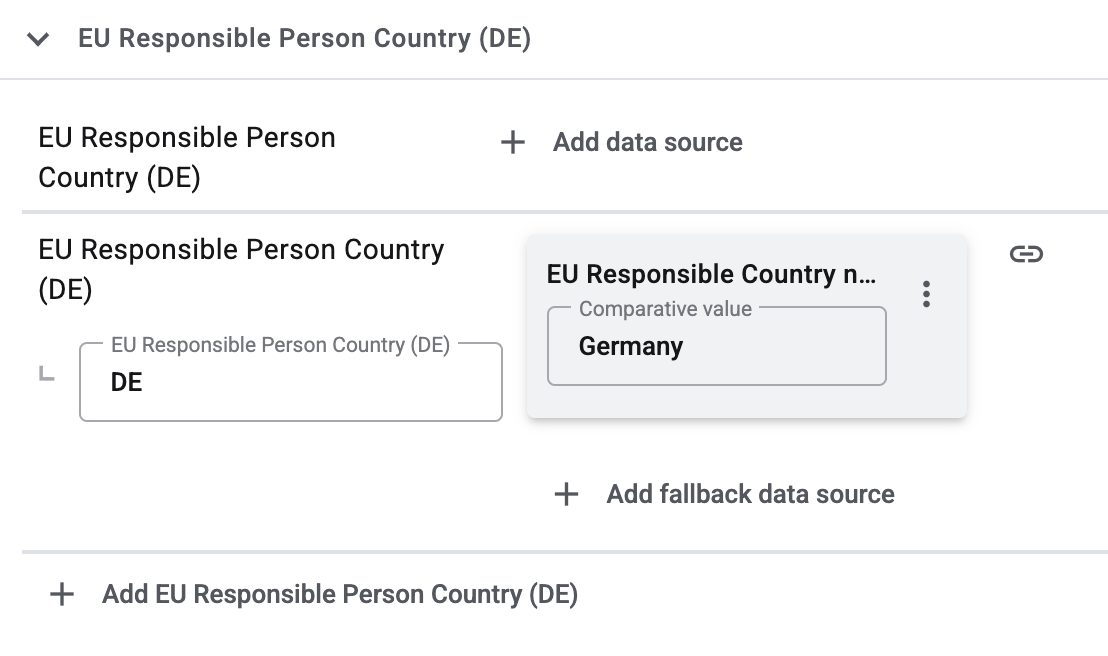This screenshot has height=656, width=1108.
Task: Click the Add data source label
Action: pos(647,143)
